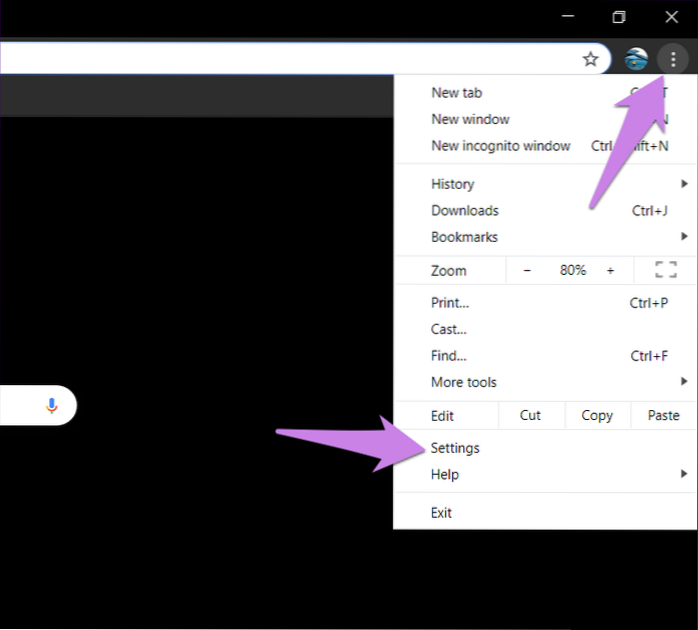The height and width of the screenshot is (630, 698).
Task: Open Settings from the menu
Action: point(455,448)
